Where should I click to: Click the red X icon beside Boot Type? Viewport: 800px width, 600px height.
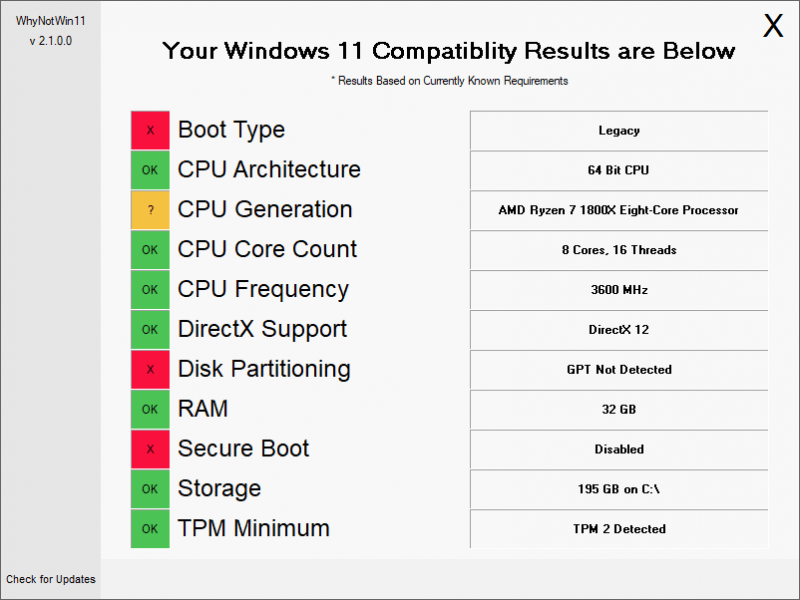coord(150,130)
